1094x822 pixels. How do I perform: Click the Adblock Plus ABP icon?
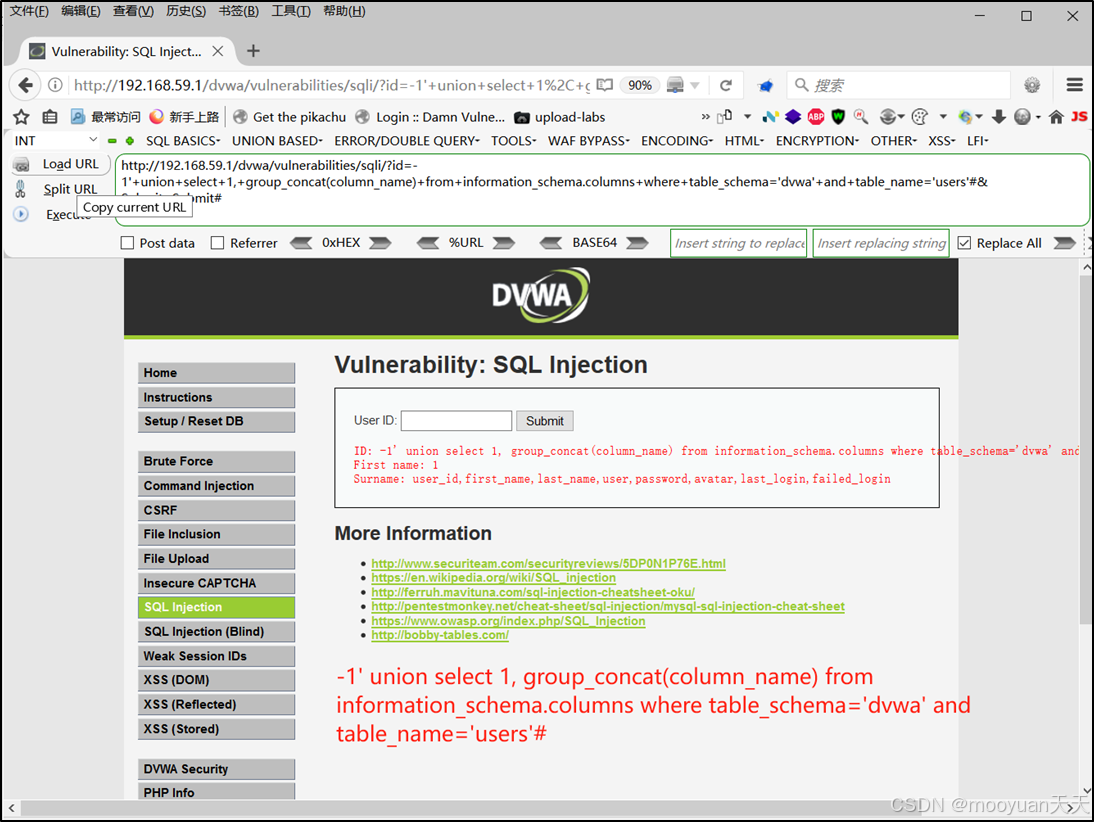click(x=816, y=117)
